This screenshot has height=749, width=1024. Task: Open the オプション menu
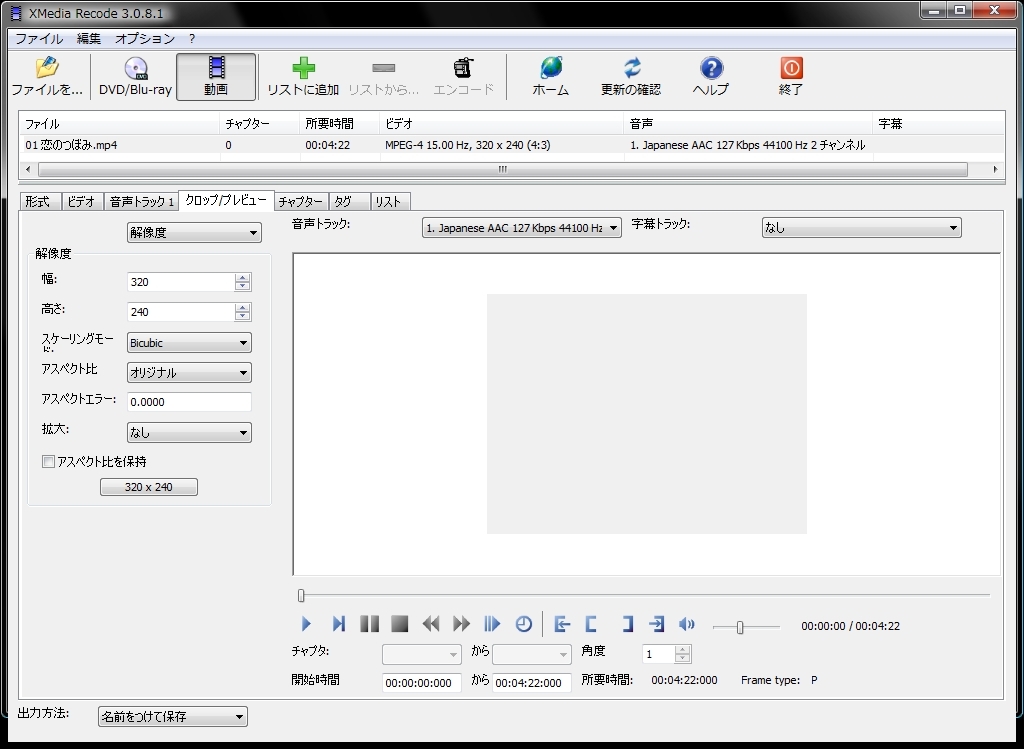[x=144, y=39]
